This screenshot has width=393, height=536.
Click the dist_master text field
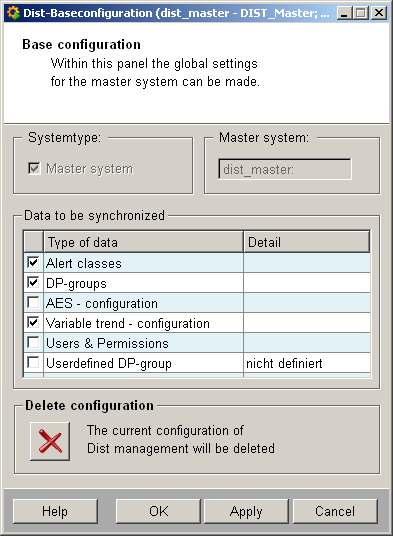point(285,169)
